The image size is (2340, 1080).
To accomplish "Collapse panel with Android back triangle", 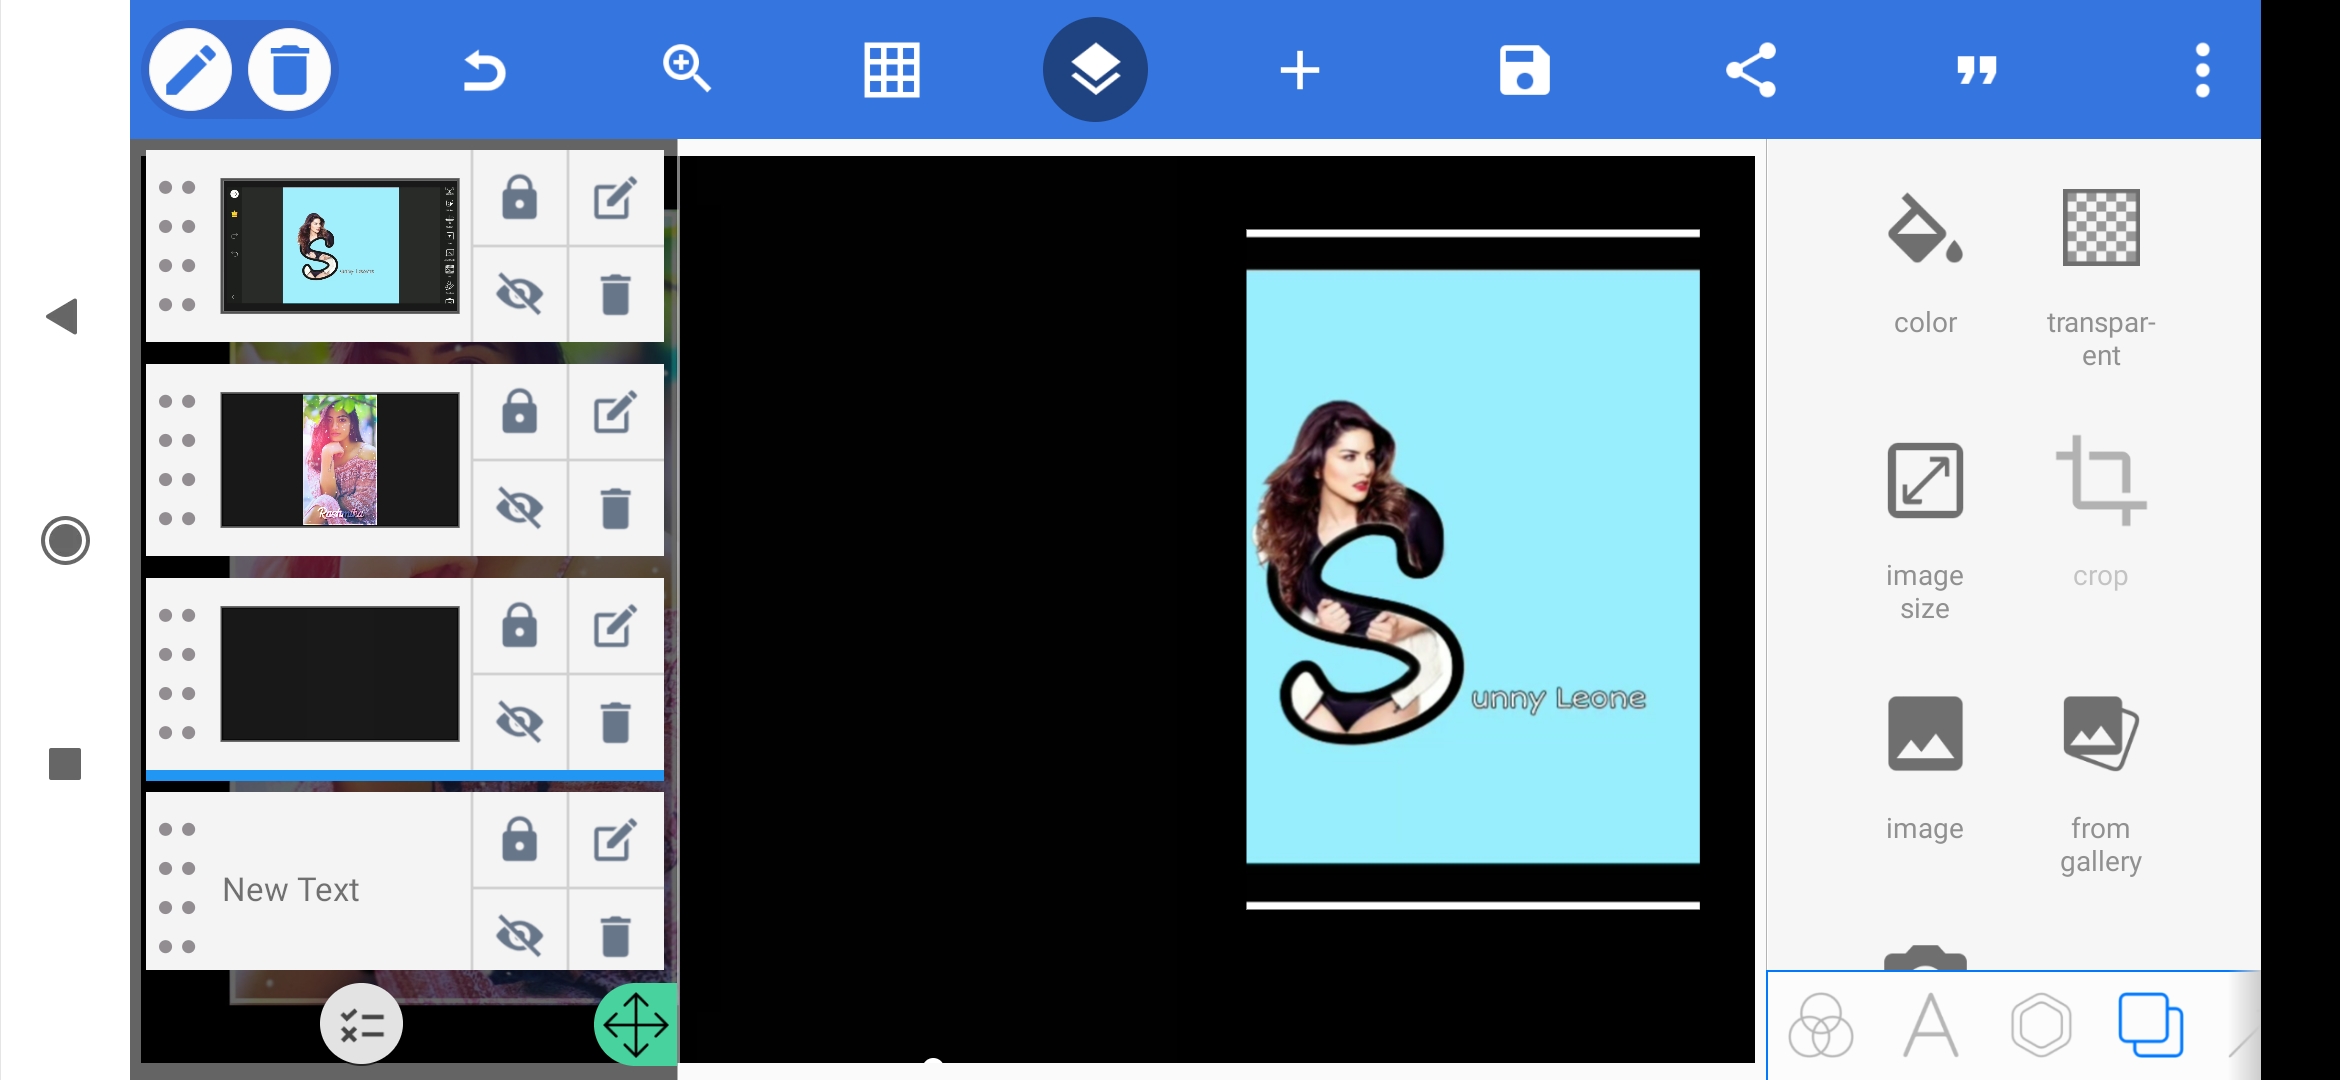I will tap(63, 317).
